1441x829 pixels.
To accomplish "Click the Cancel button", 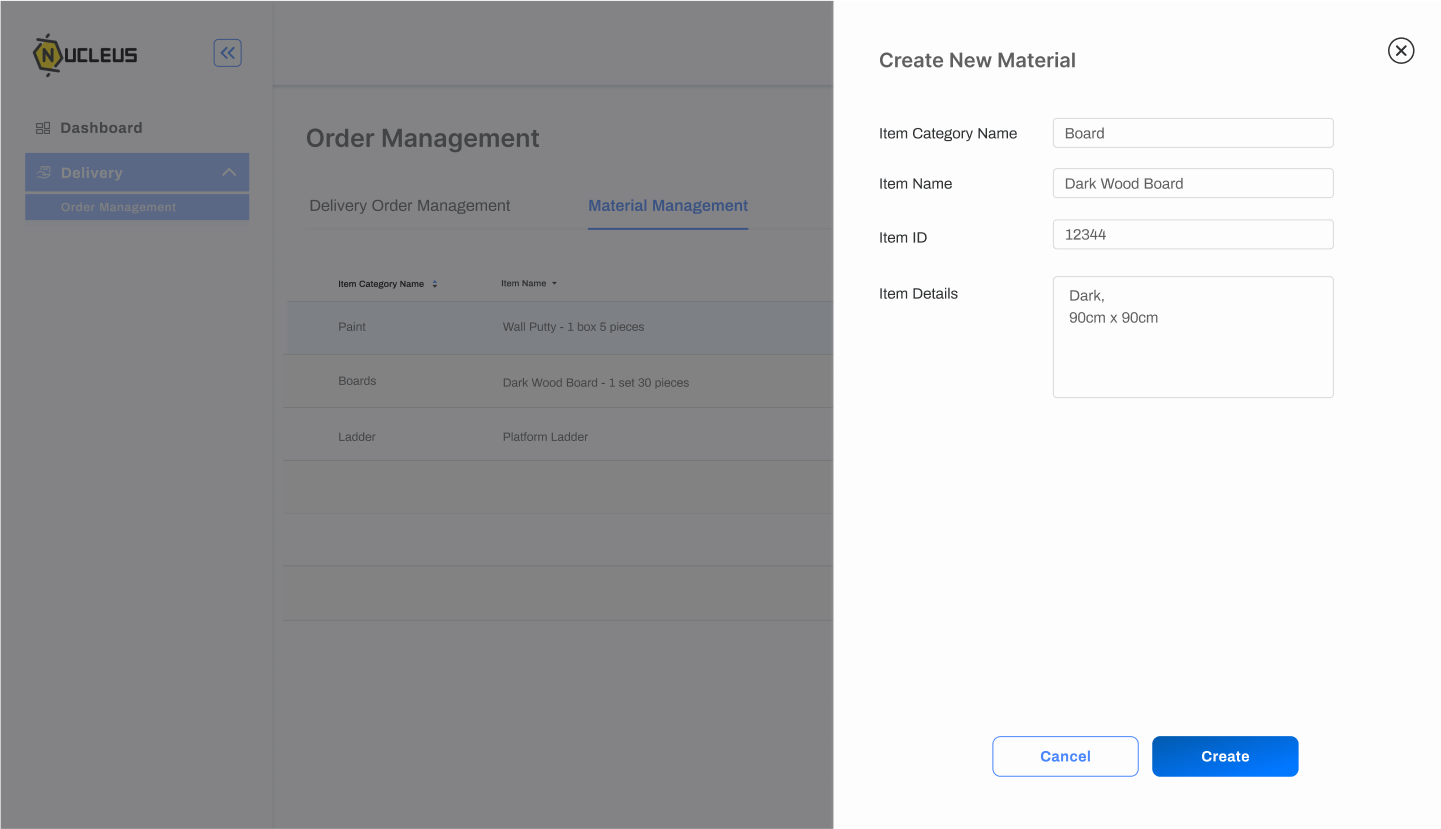I will [x=1065, y=756].
